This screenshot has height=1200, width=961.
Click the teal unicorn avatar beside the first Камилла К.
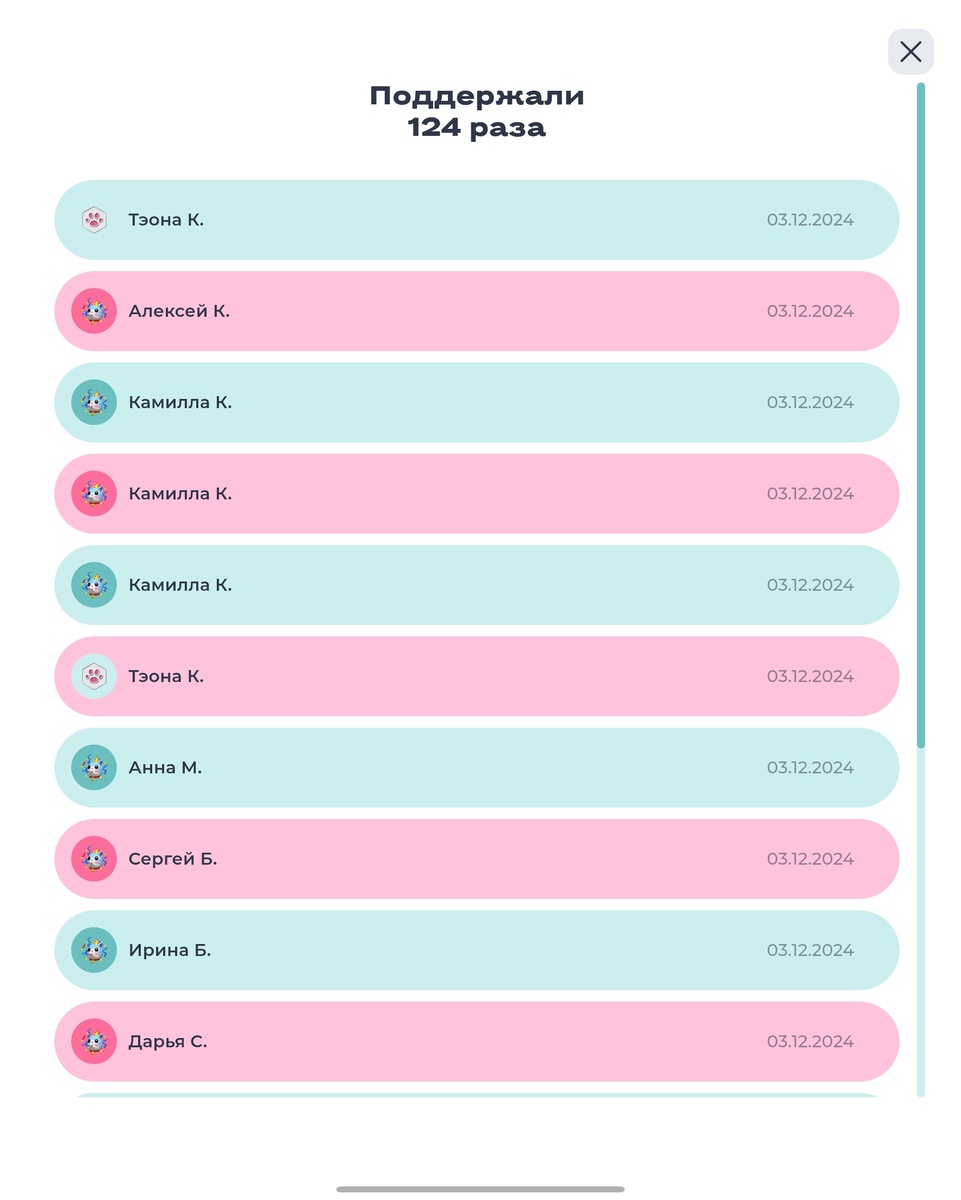tap(93, 402)
